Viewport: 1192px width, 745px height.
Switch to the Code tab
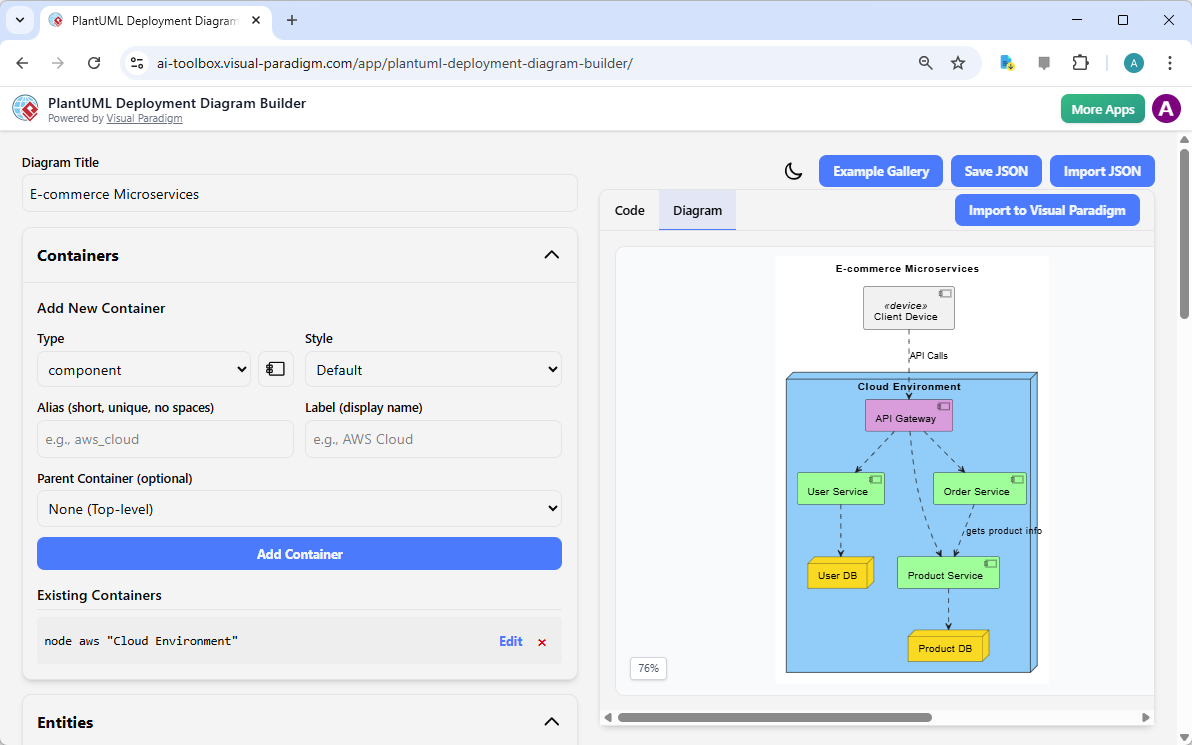(x=629, y=210)
